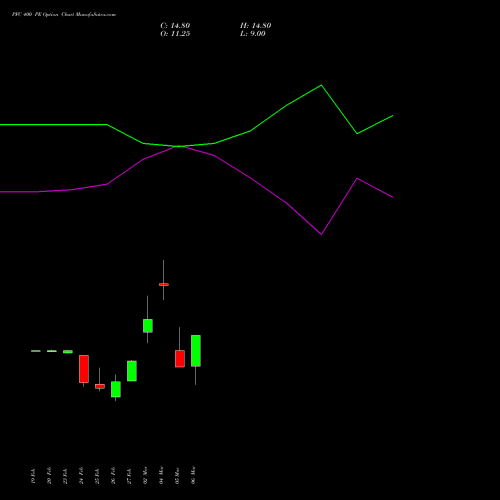Click the chart title text at top-left
Image resolution: width=500 pixels, height=500 pixels.
point(64,15)
